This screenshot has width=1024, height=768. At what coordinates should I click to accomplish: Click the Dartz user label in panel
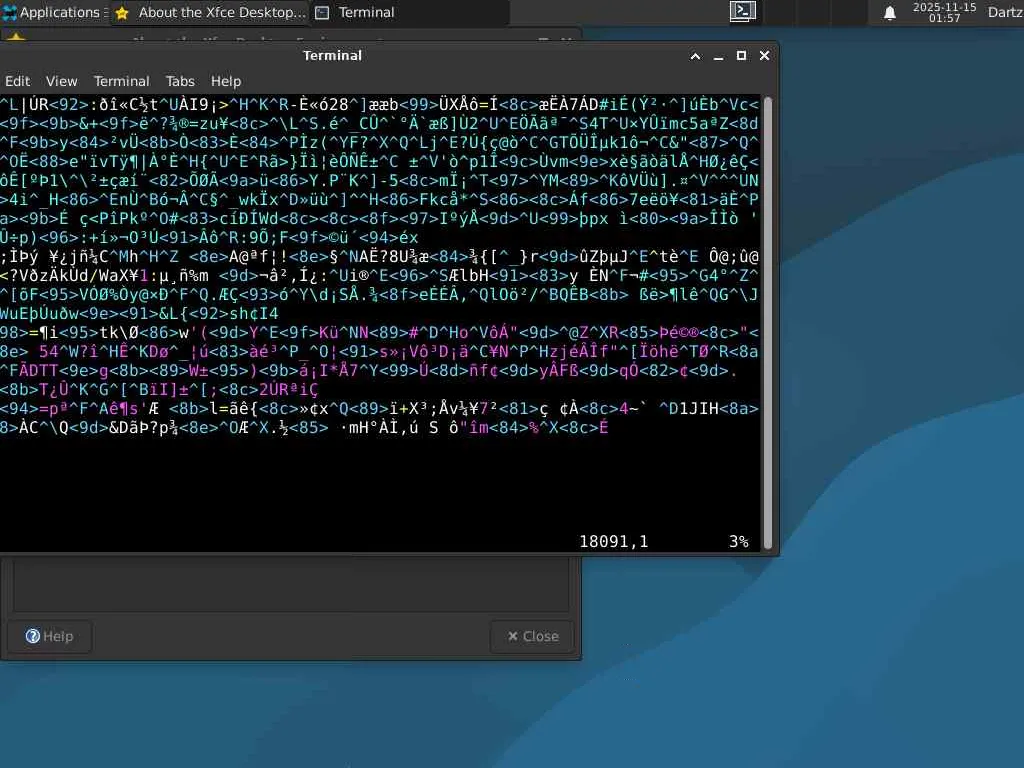(x=1005, y=12)
